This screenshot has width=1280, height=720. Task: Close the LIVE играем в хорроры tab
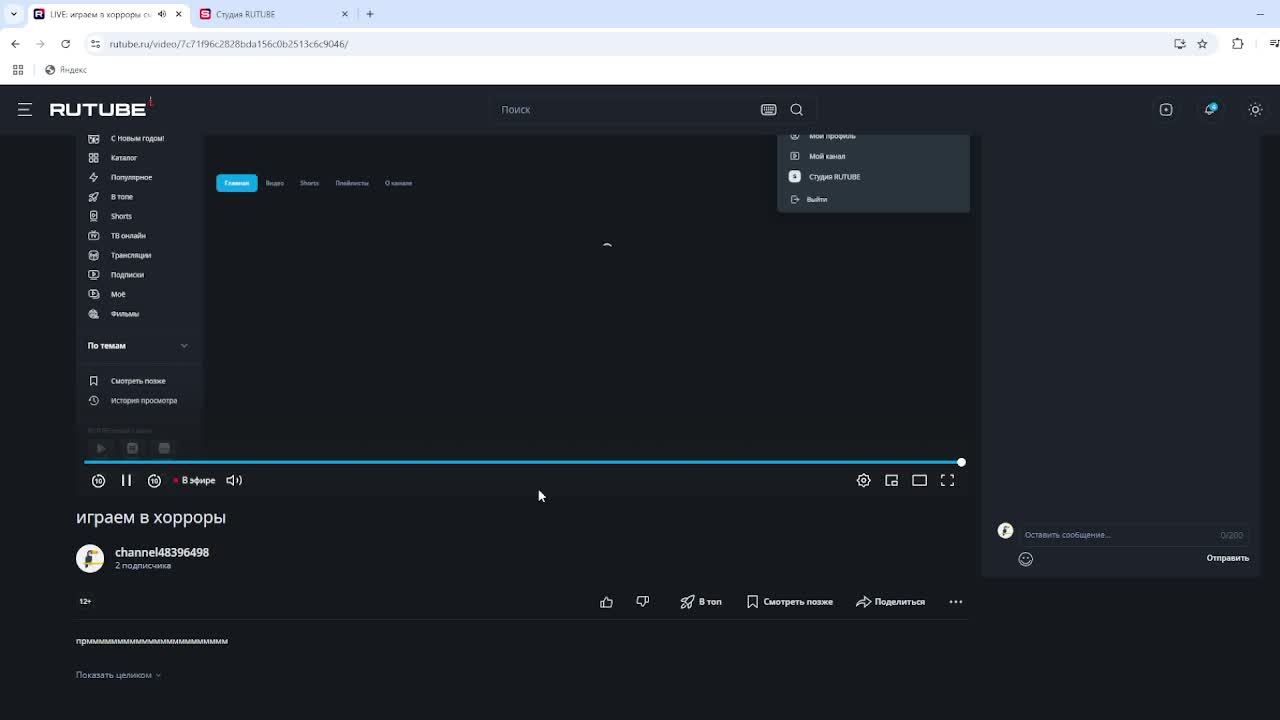(179, 14)
